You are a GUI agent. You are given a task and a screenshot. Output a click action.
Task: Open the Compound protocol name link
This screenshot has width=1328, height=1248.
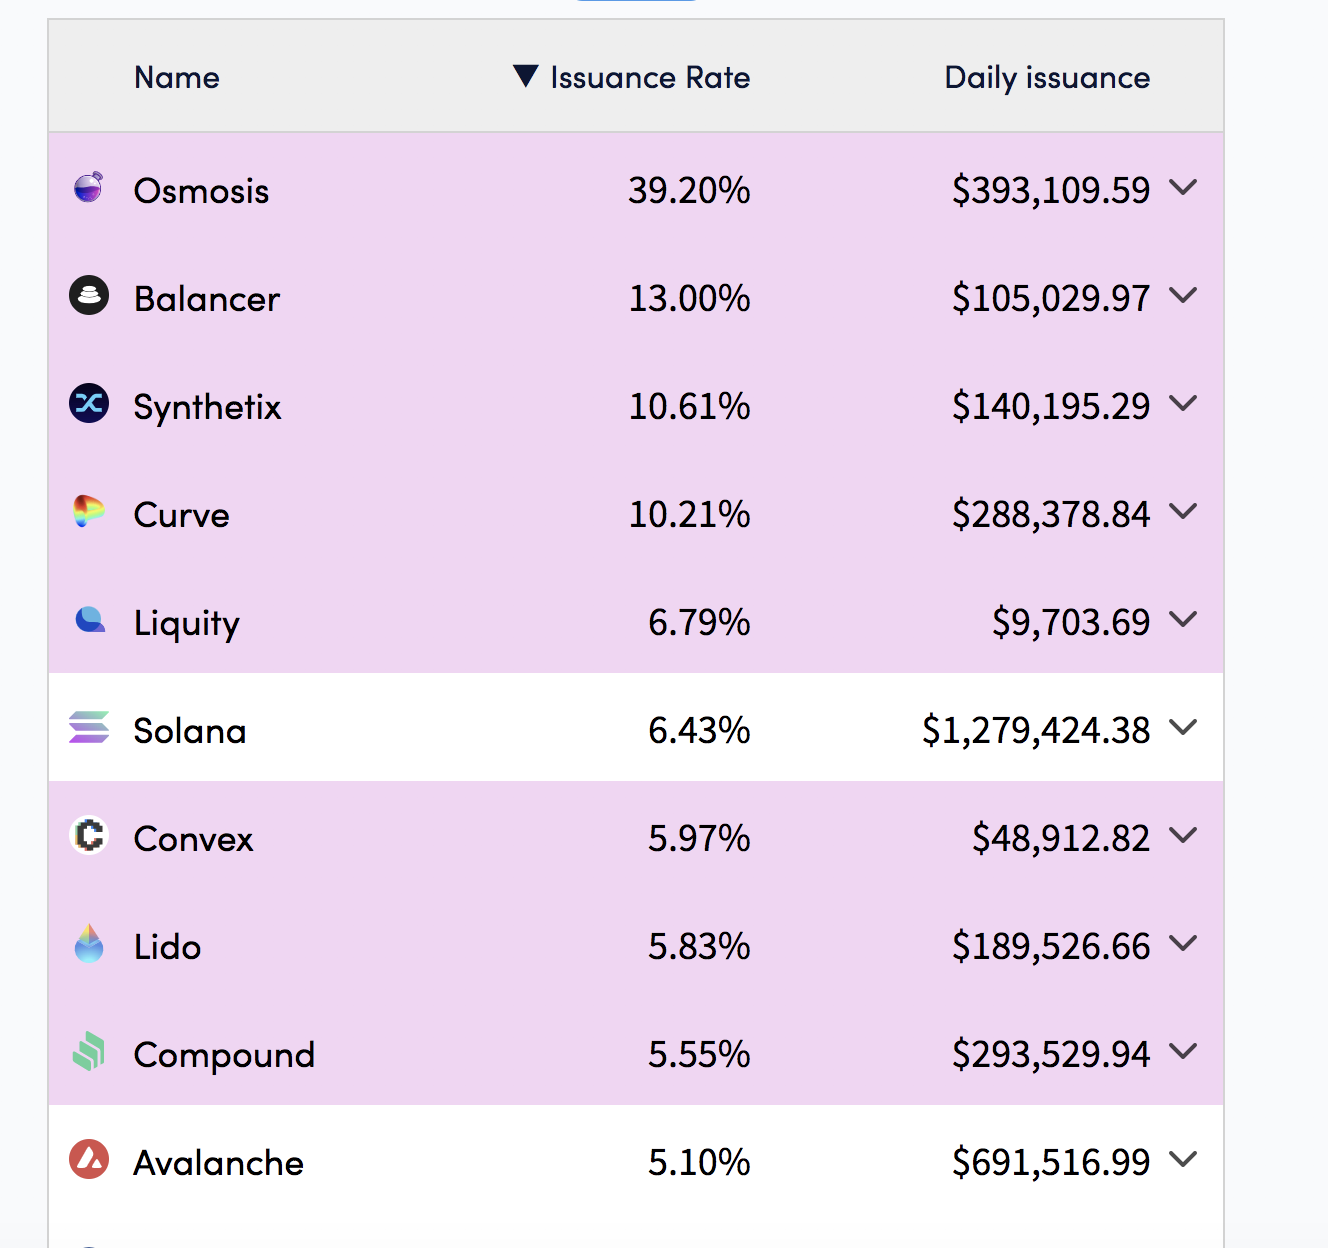tap(224, 1055)
